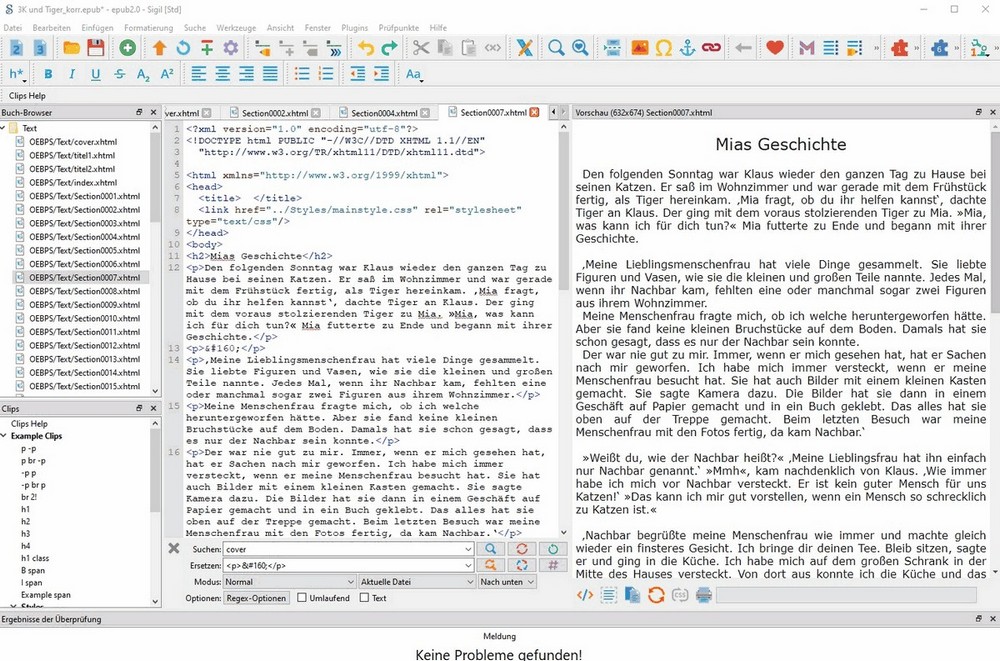Open the Werkzeuge menu
Screen dimensions: 1000x661
point(235,28)
